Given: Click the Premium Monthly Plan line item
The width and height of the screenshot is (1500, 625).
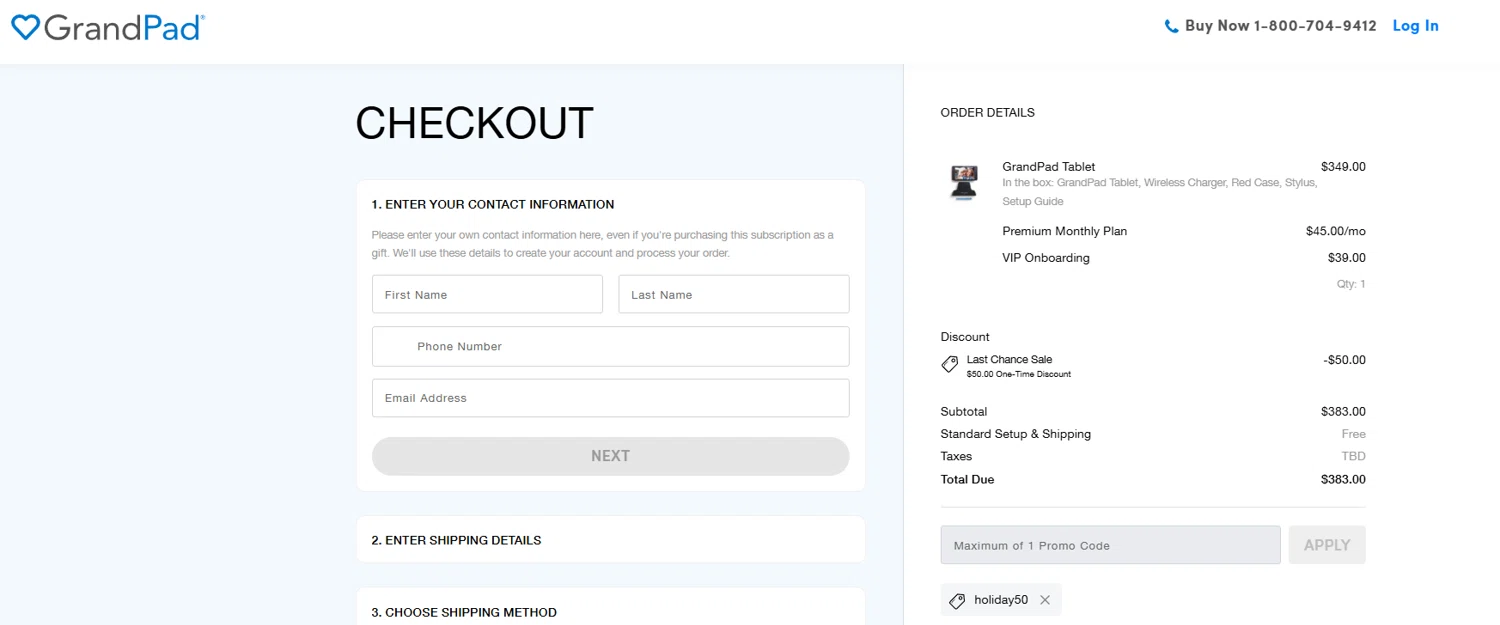Looking at the screenshot, I should (1064, 231).
